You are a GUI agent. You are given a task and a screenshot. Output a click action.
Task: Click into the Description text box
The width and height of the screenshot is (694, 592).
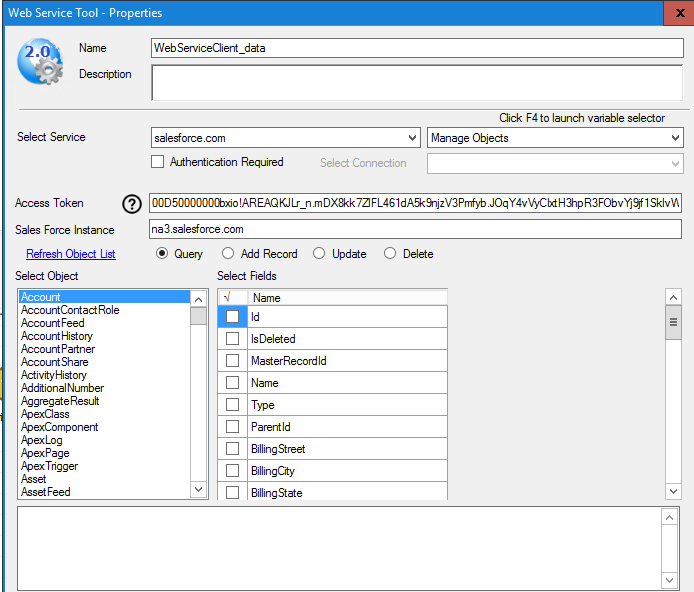pyautogui.click(x=417, y=83)
